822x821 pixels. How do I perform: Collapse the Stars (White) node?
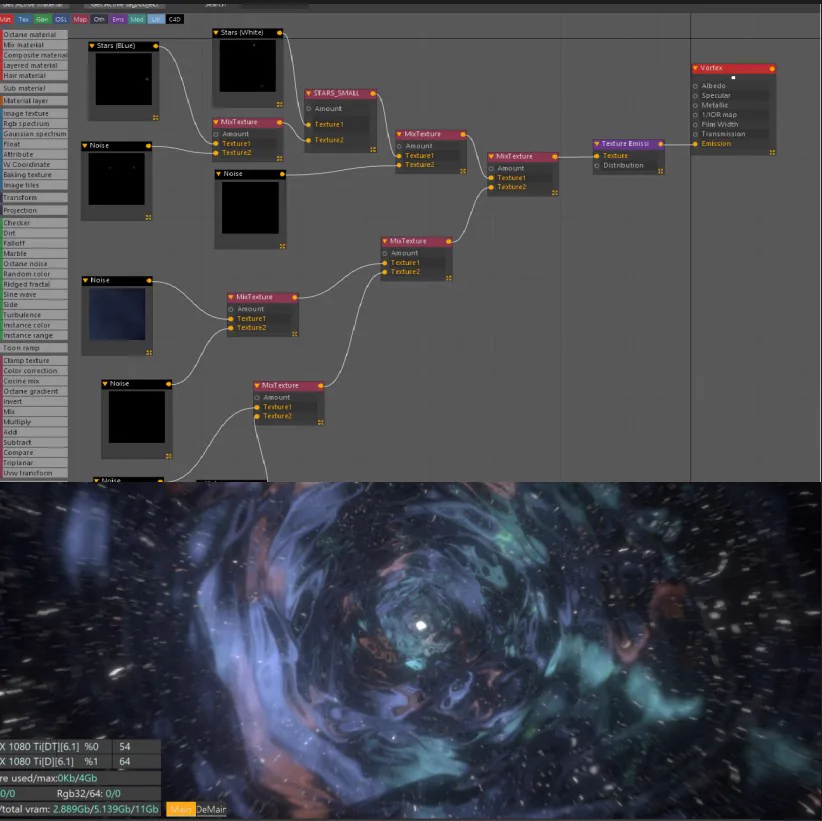[x=215, y=33]
